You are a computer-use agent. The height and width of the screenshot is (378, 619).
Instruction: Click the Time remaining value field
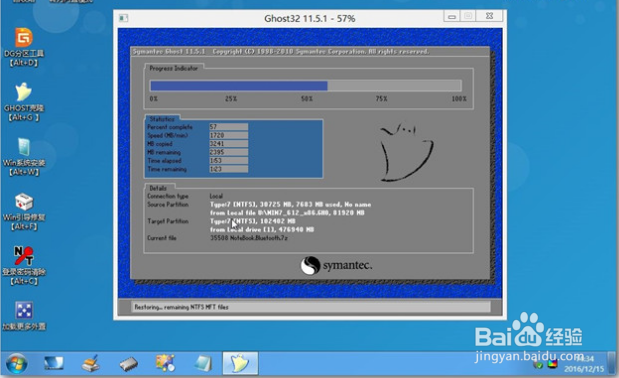[x=229, y=169]
